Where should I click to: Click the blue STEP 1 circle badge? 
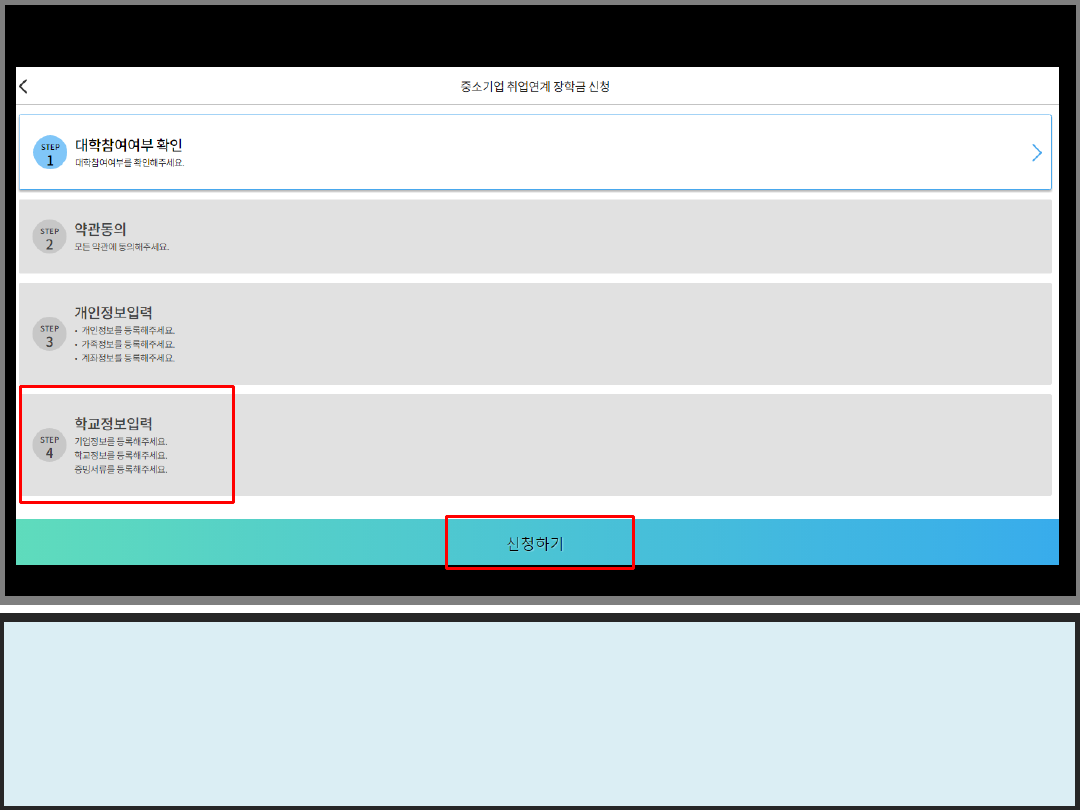(50, 153)
